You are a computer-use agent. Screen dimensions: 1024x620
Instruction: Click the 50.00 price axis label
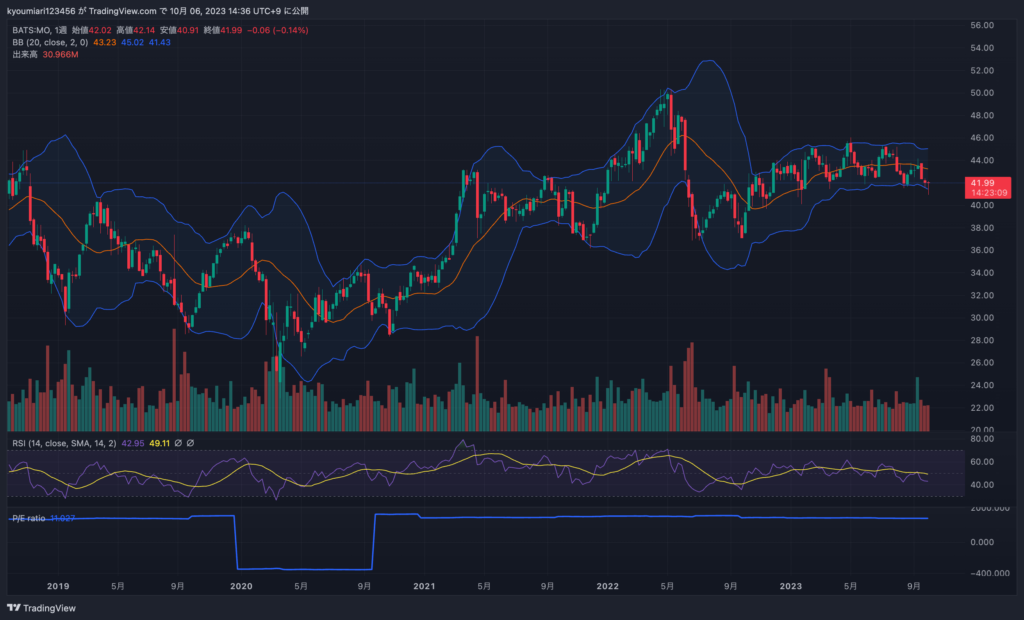(982, 93)
